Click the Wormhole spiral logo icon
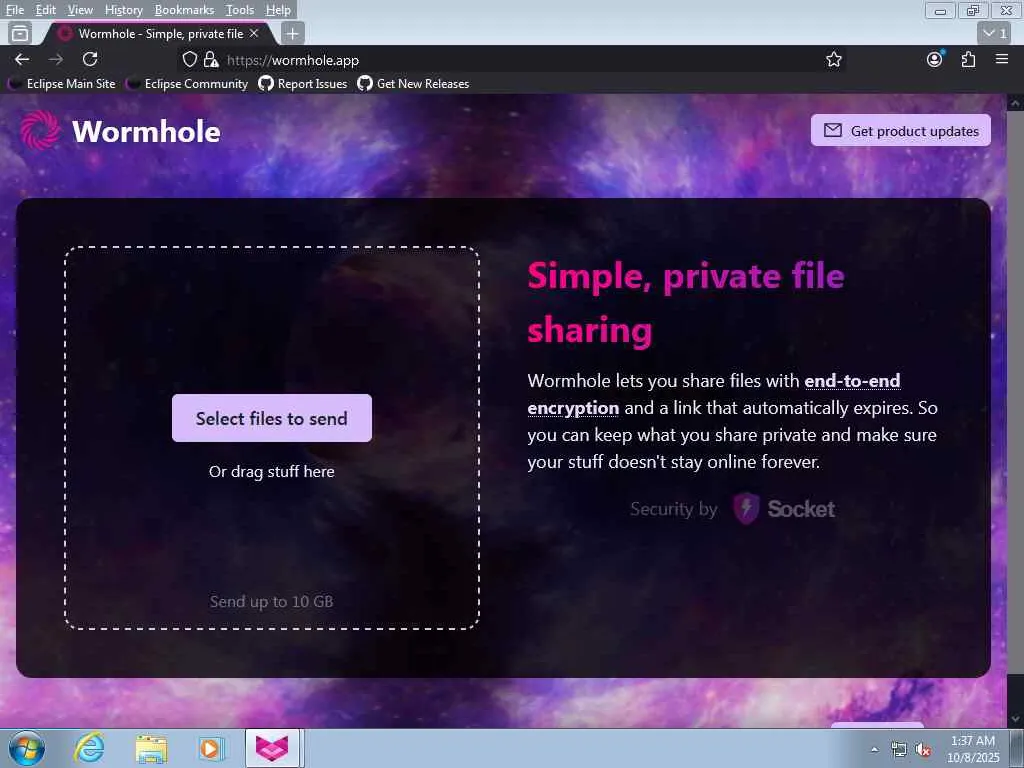1024x768 pixels. pos(40,130)
